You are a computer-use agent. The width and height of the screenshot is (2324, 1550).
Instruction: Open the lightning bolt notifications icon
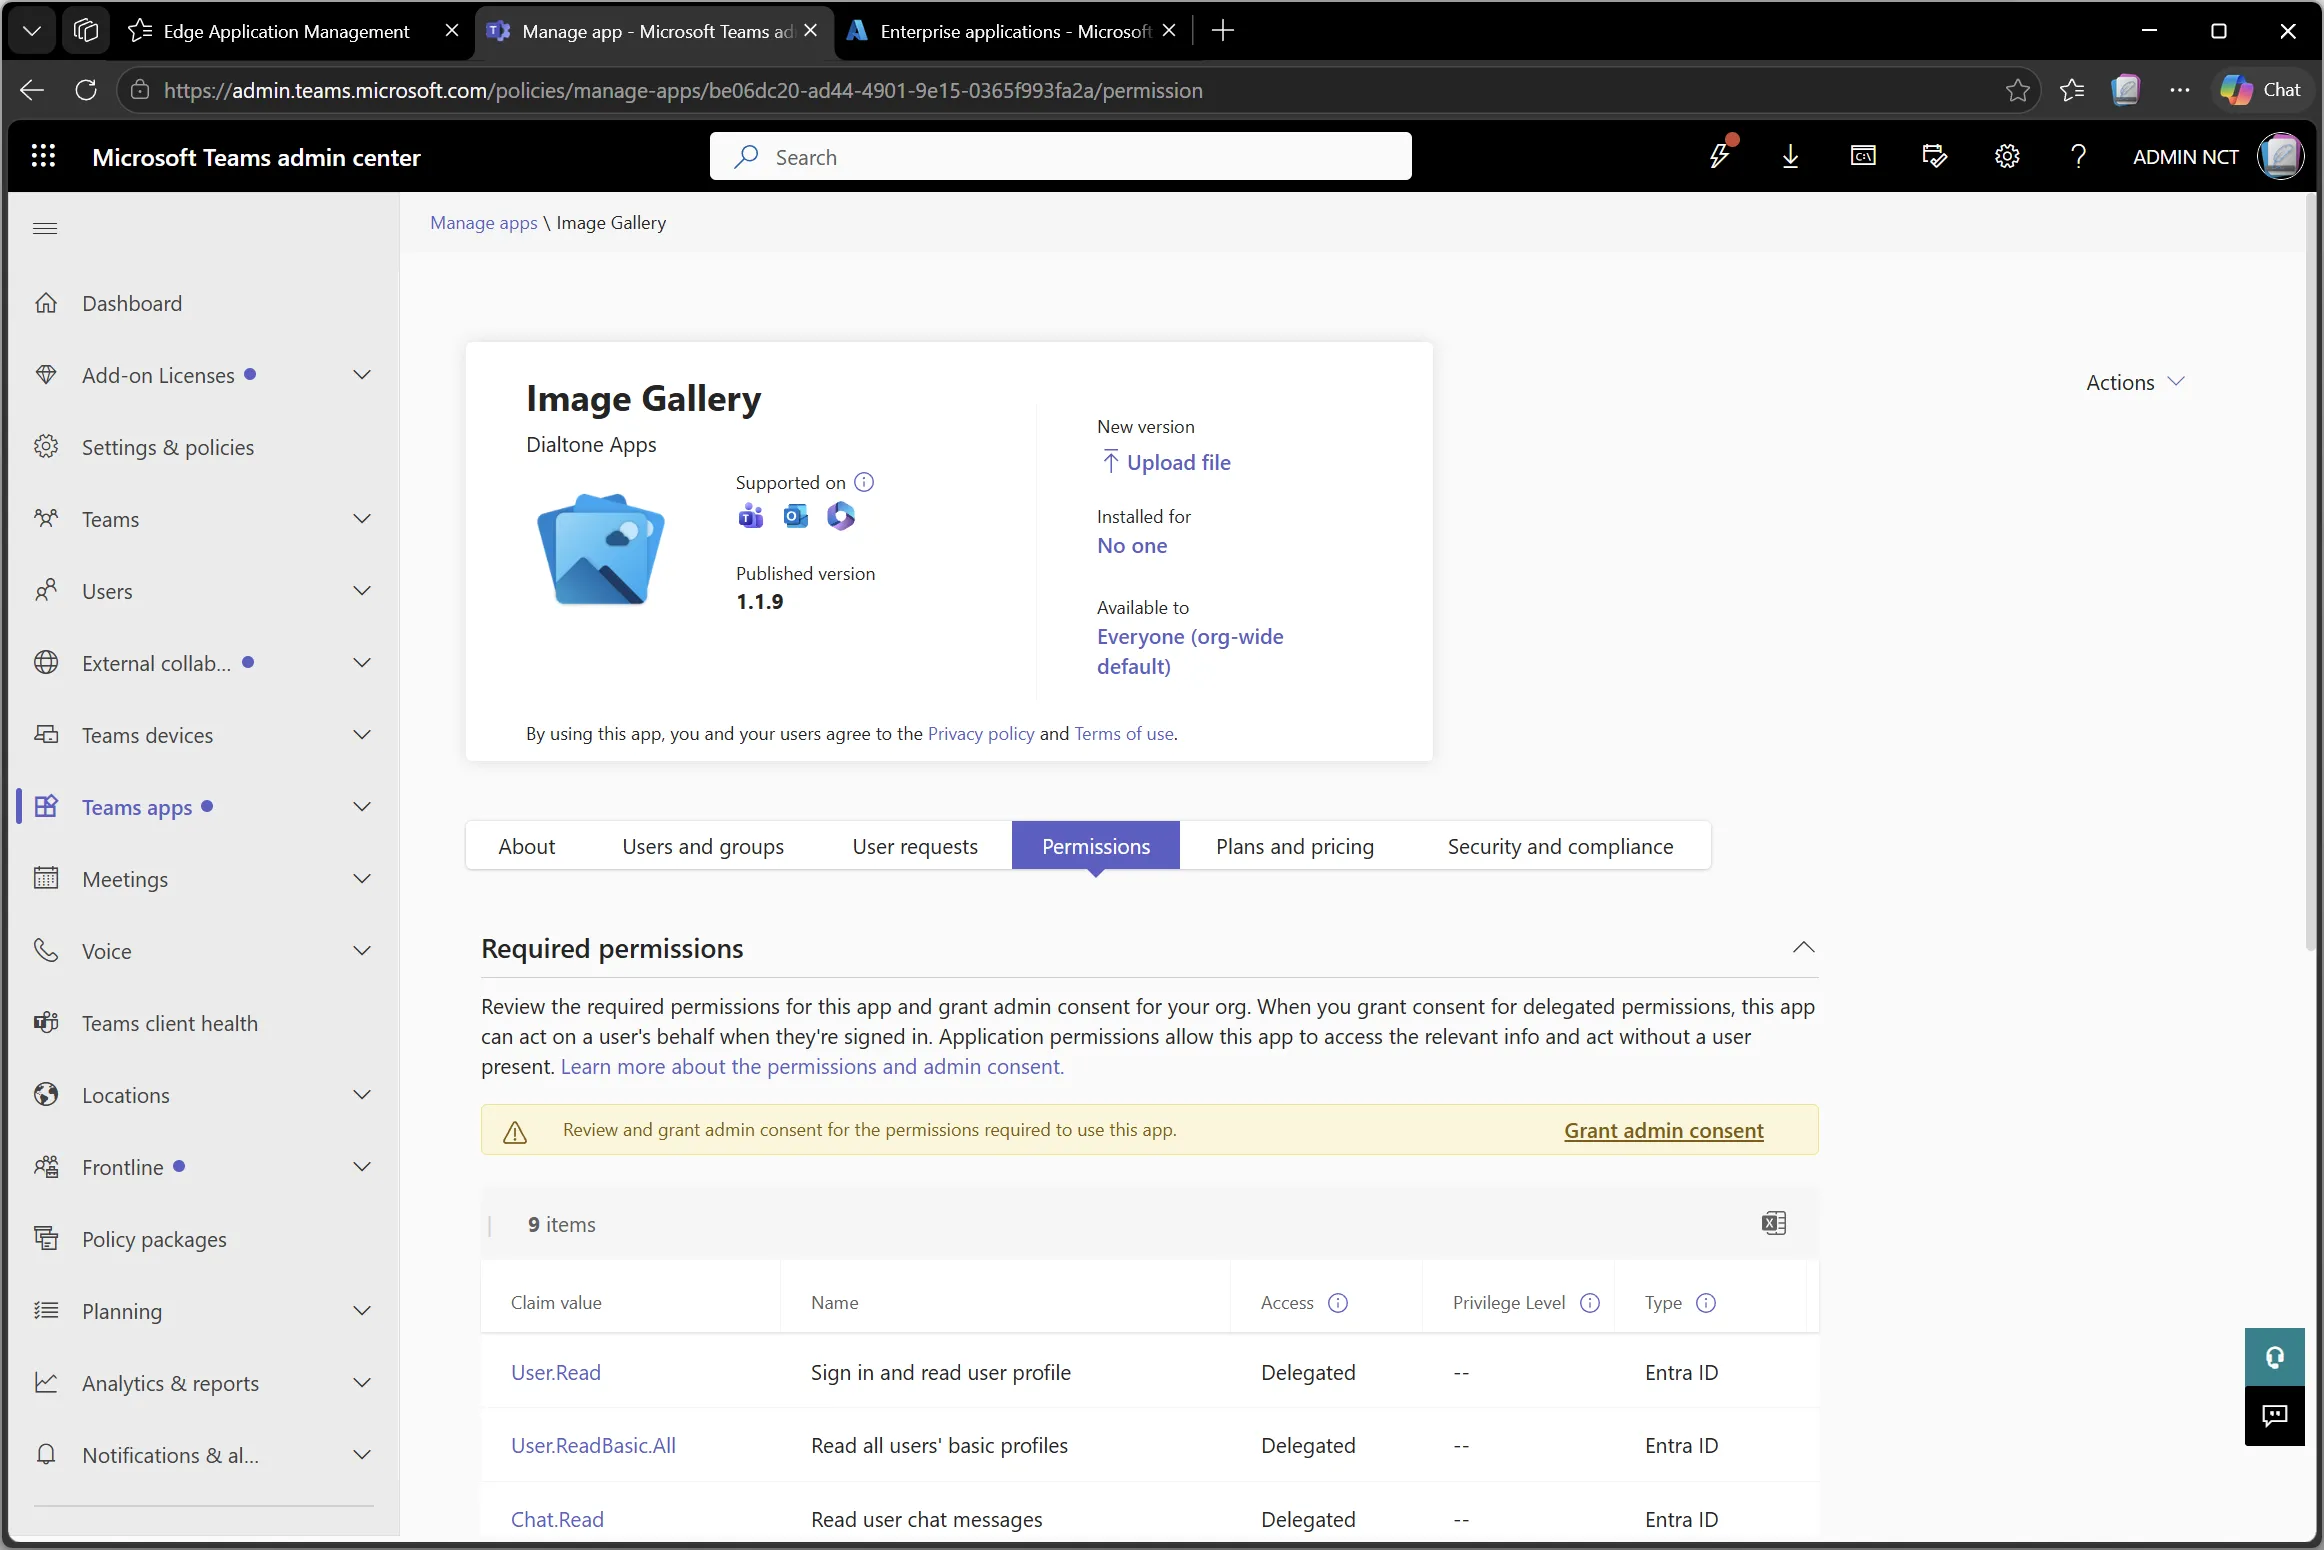(x=1720, y=156)
